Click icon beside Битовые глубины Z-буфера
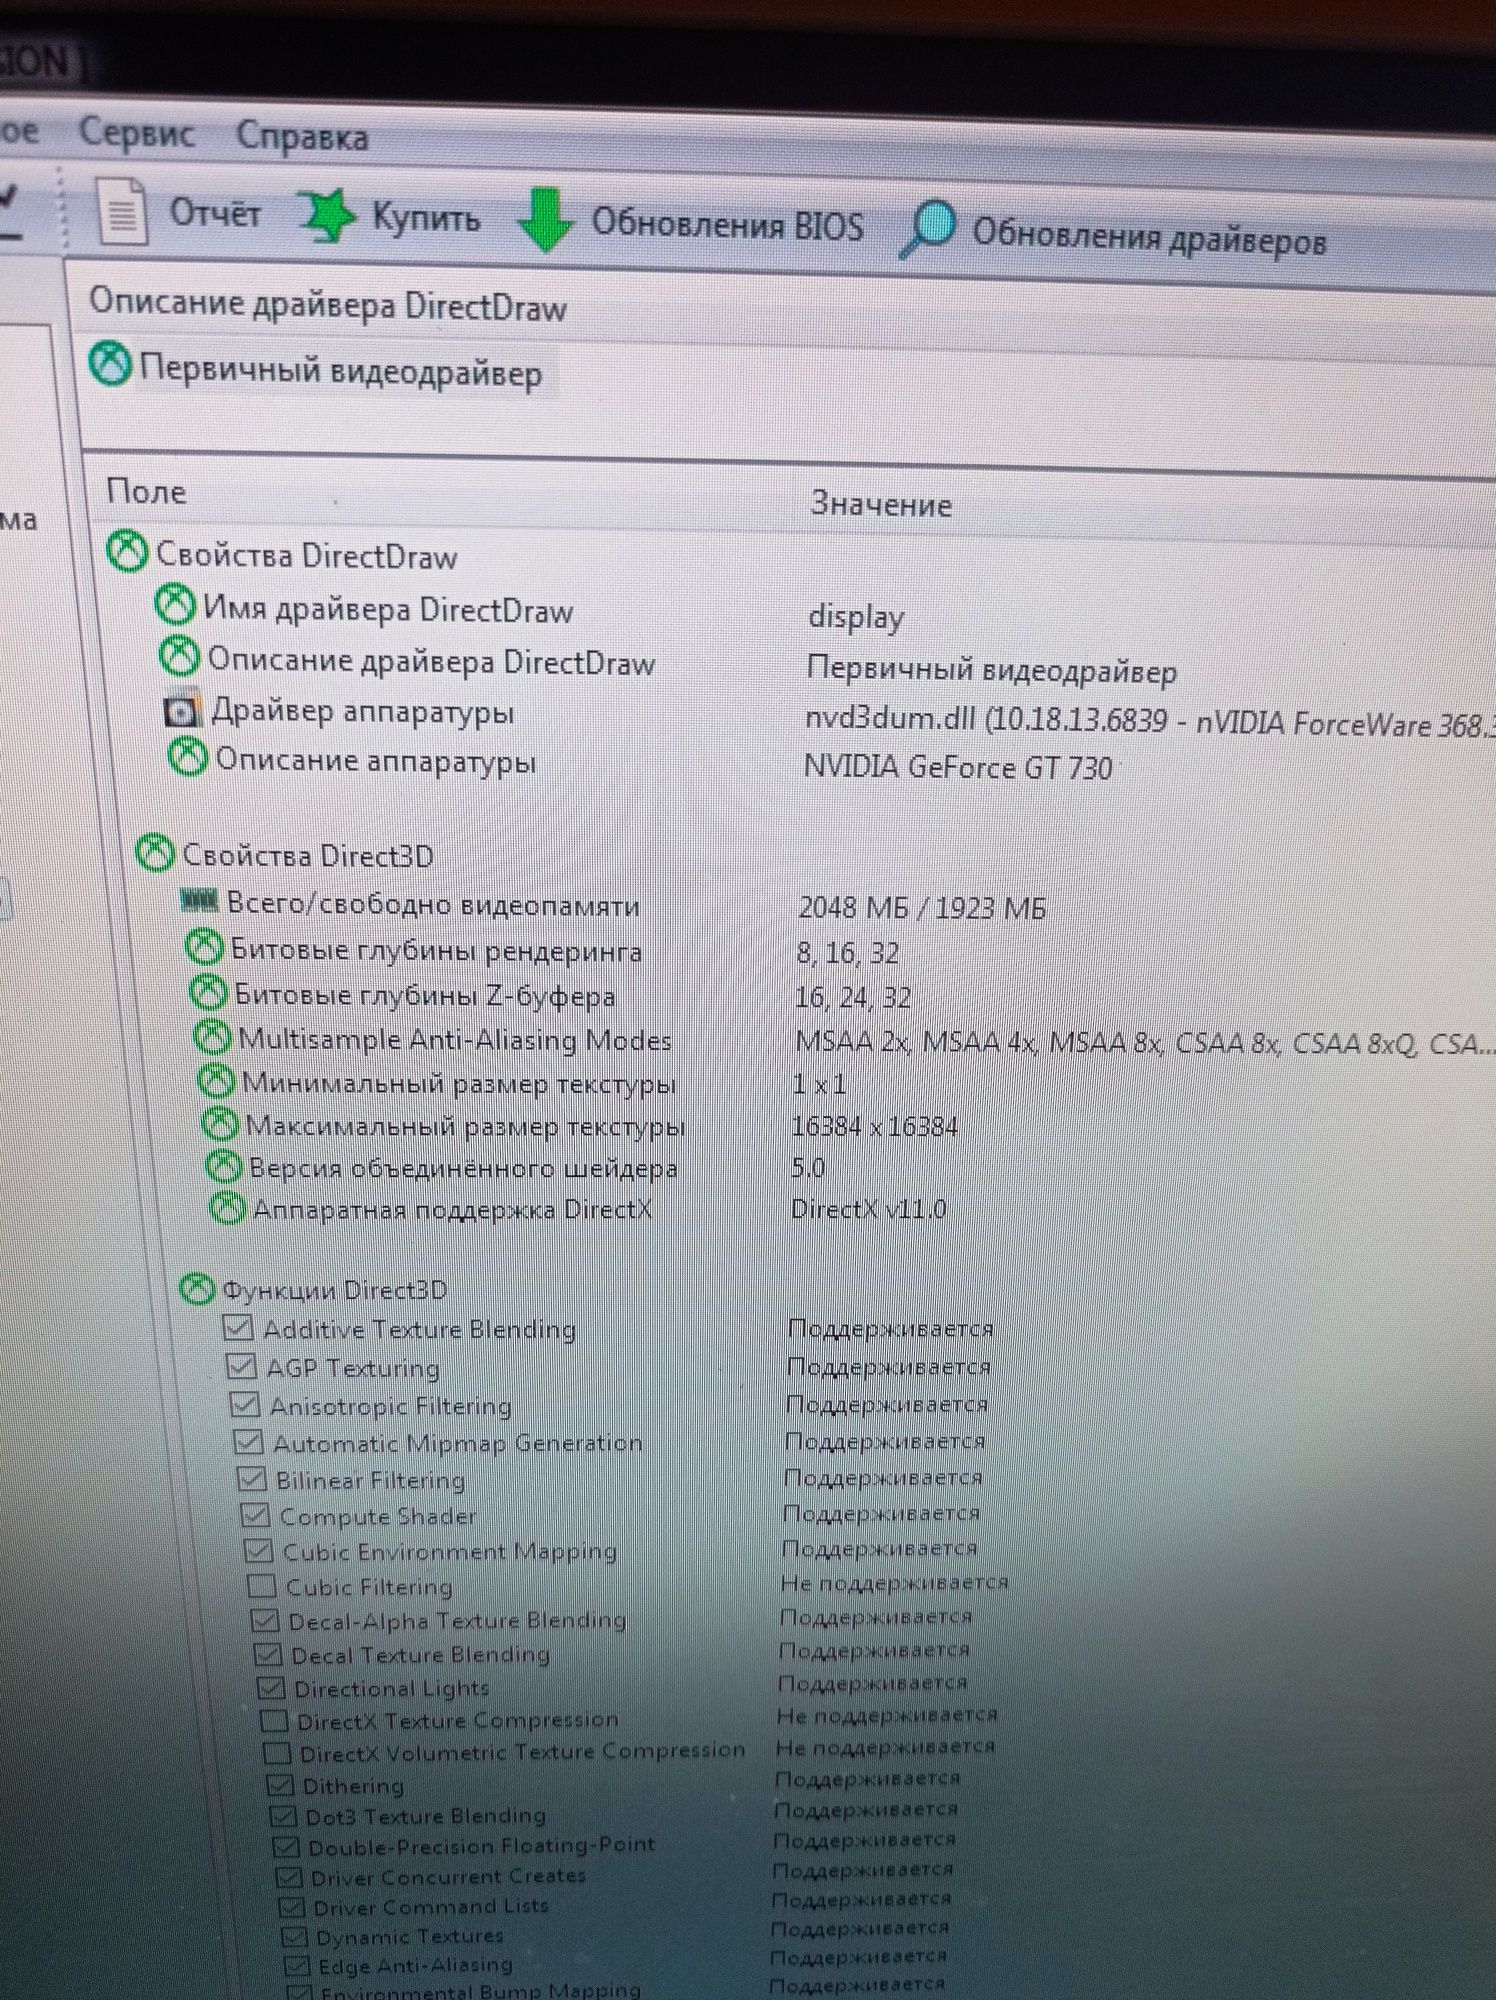The height and width of the screenshot is (2000, 1496). (208, 992)
